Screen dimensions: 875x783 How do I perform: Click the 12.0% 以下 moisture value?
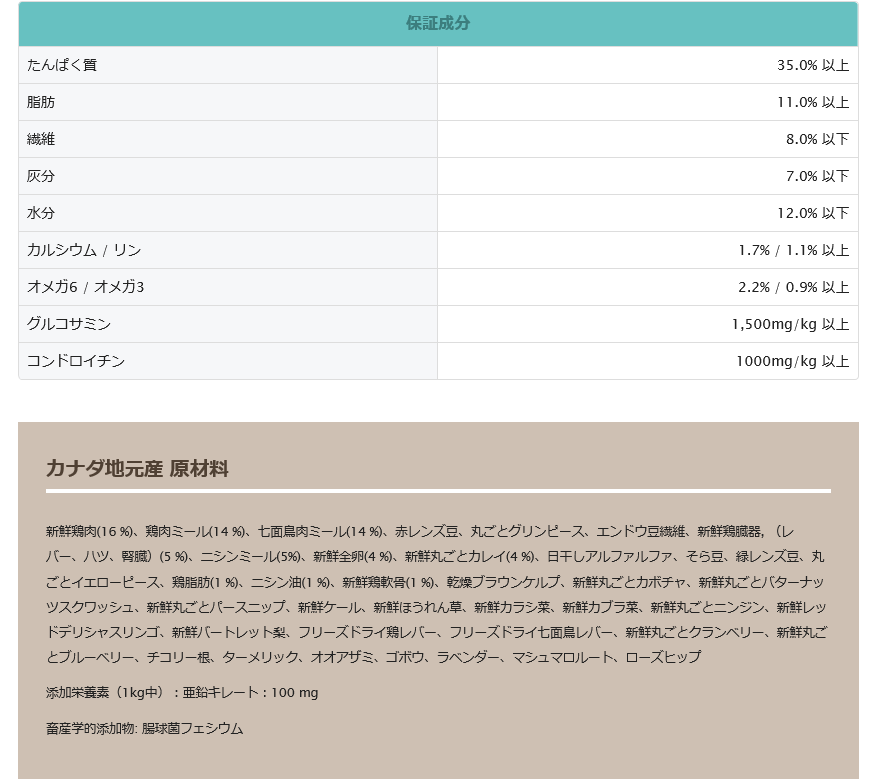(812, 213)
